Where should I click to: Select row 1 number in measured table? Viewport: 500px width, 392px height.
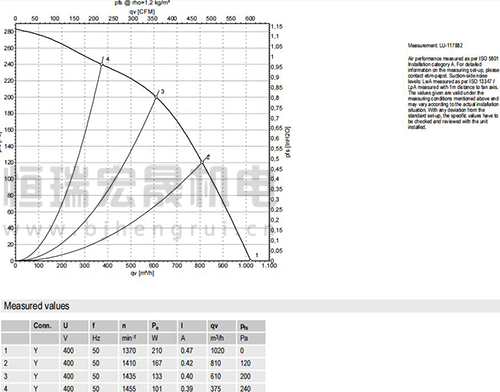point(5,351)
